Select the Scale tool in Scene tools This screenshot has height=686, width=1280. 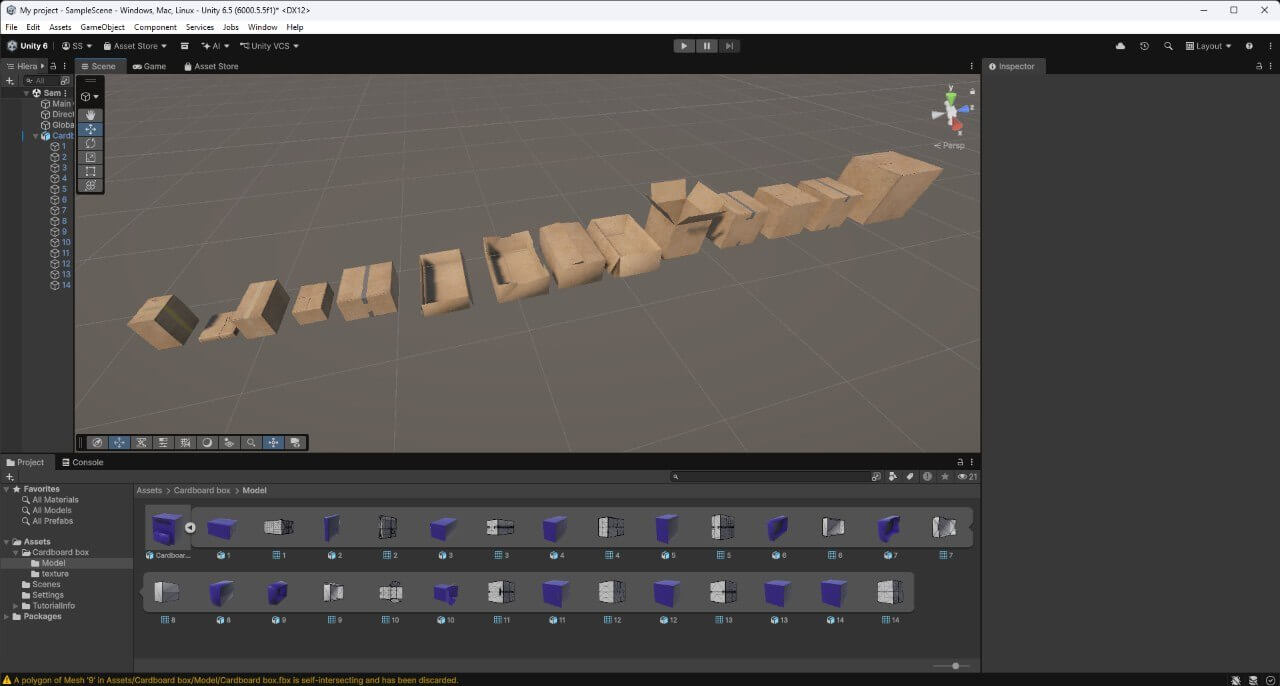90,157
